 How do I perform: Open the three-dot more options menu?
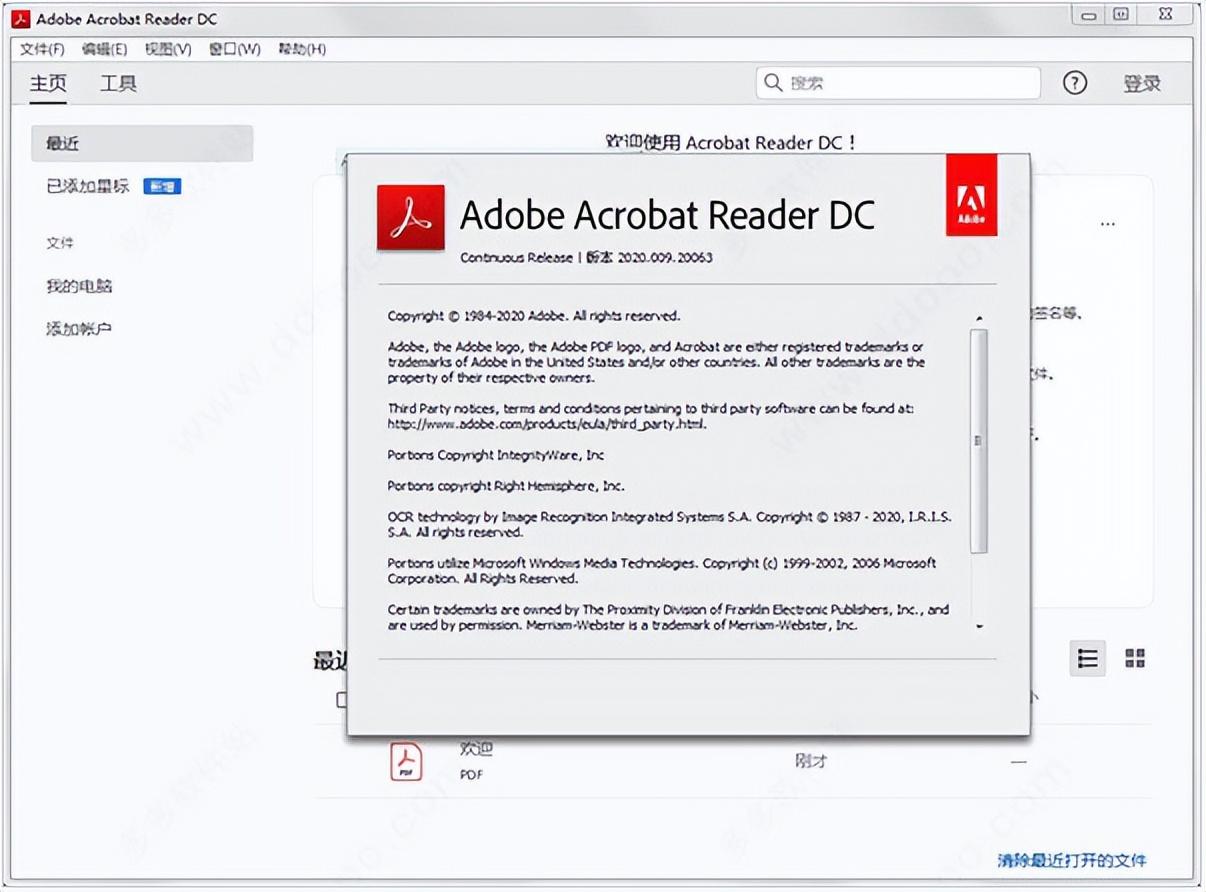1107,224
